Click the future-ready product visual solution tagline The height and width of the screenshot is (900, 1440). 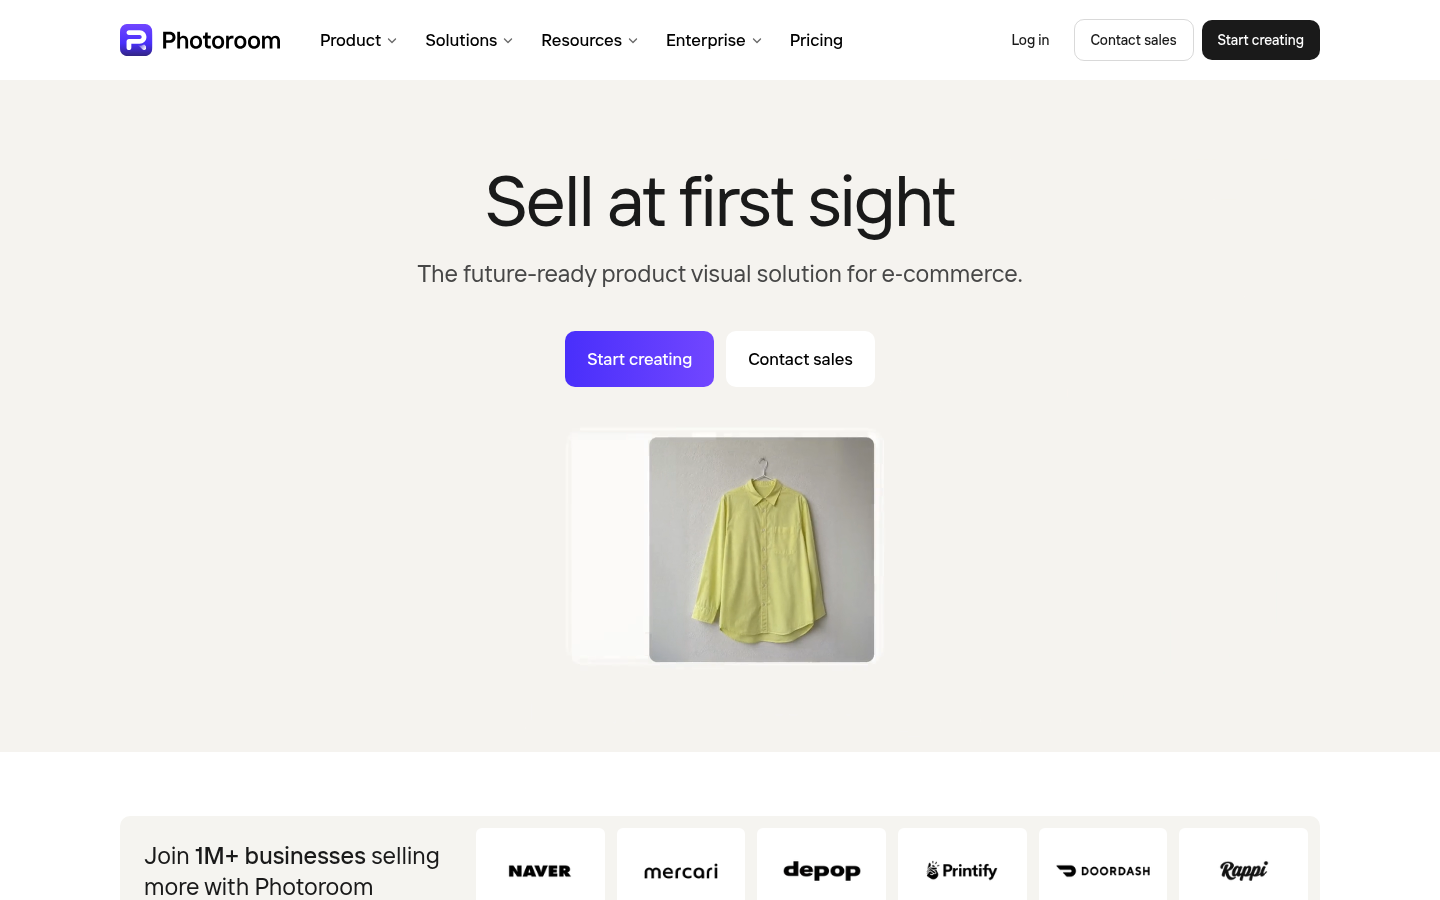tap(720, 274)
